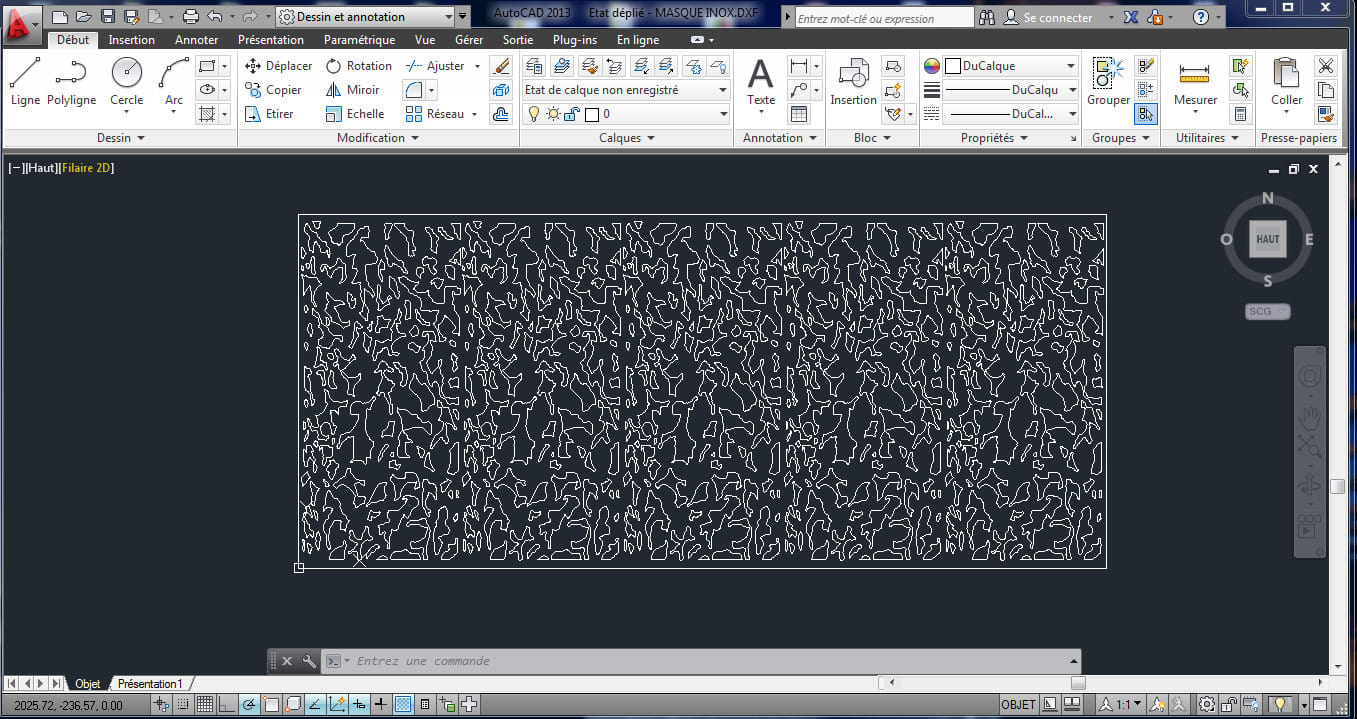1357x719 pixels.
Task: Click the Undo arrow icon
Action: pos(214,17)
